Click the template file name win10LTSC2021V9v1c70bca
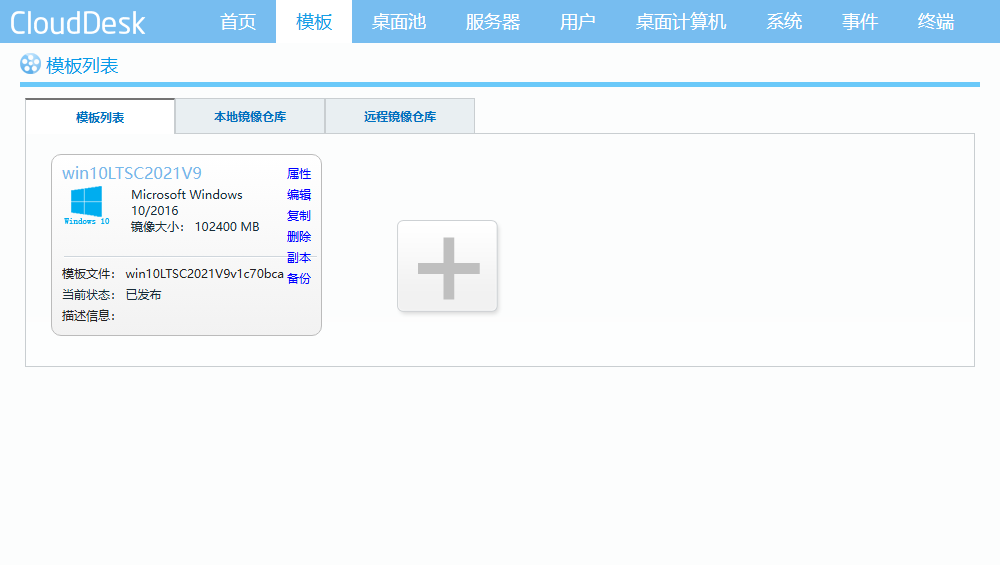 pos(205,274)
